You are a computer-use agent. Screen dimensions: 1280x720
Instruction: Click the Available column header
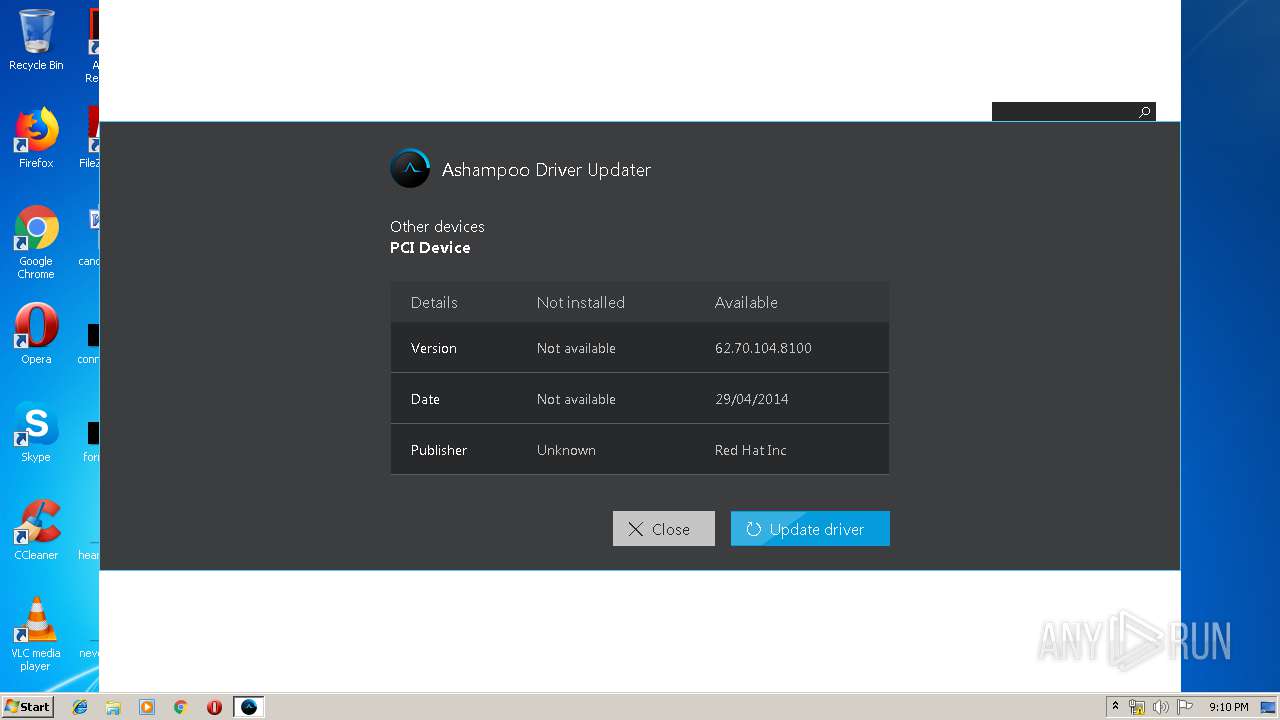[x=746, y=302]
